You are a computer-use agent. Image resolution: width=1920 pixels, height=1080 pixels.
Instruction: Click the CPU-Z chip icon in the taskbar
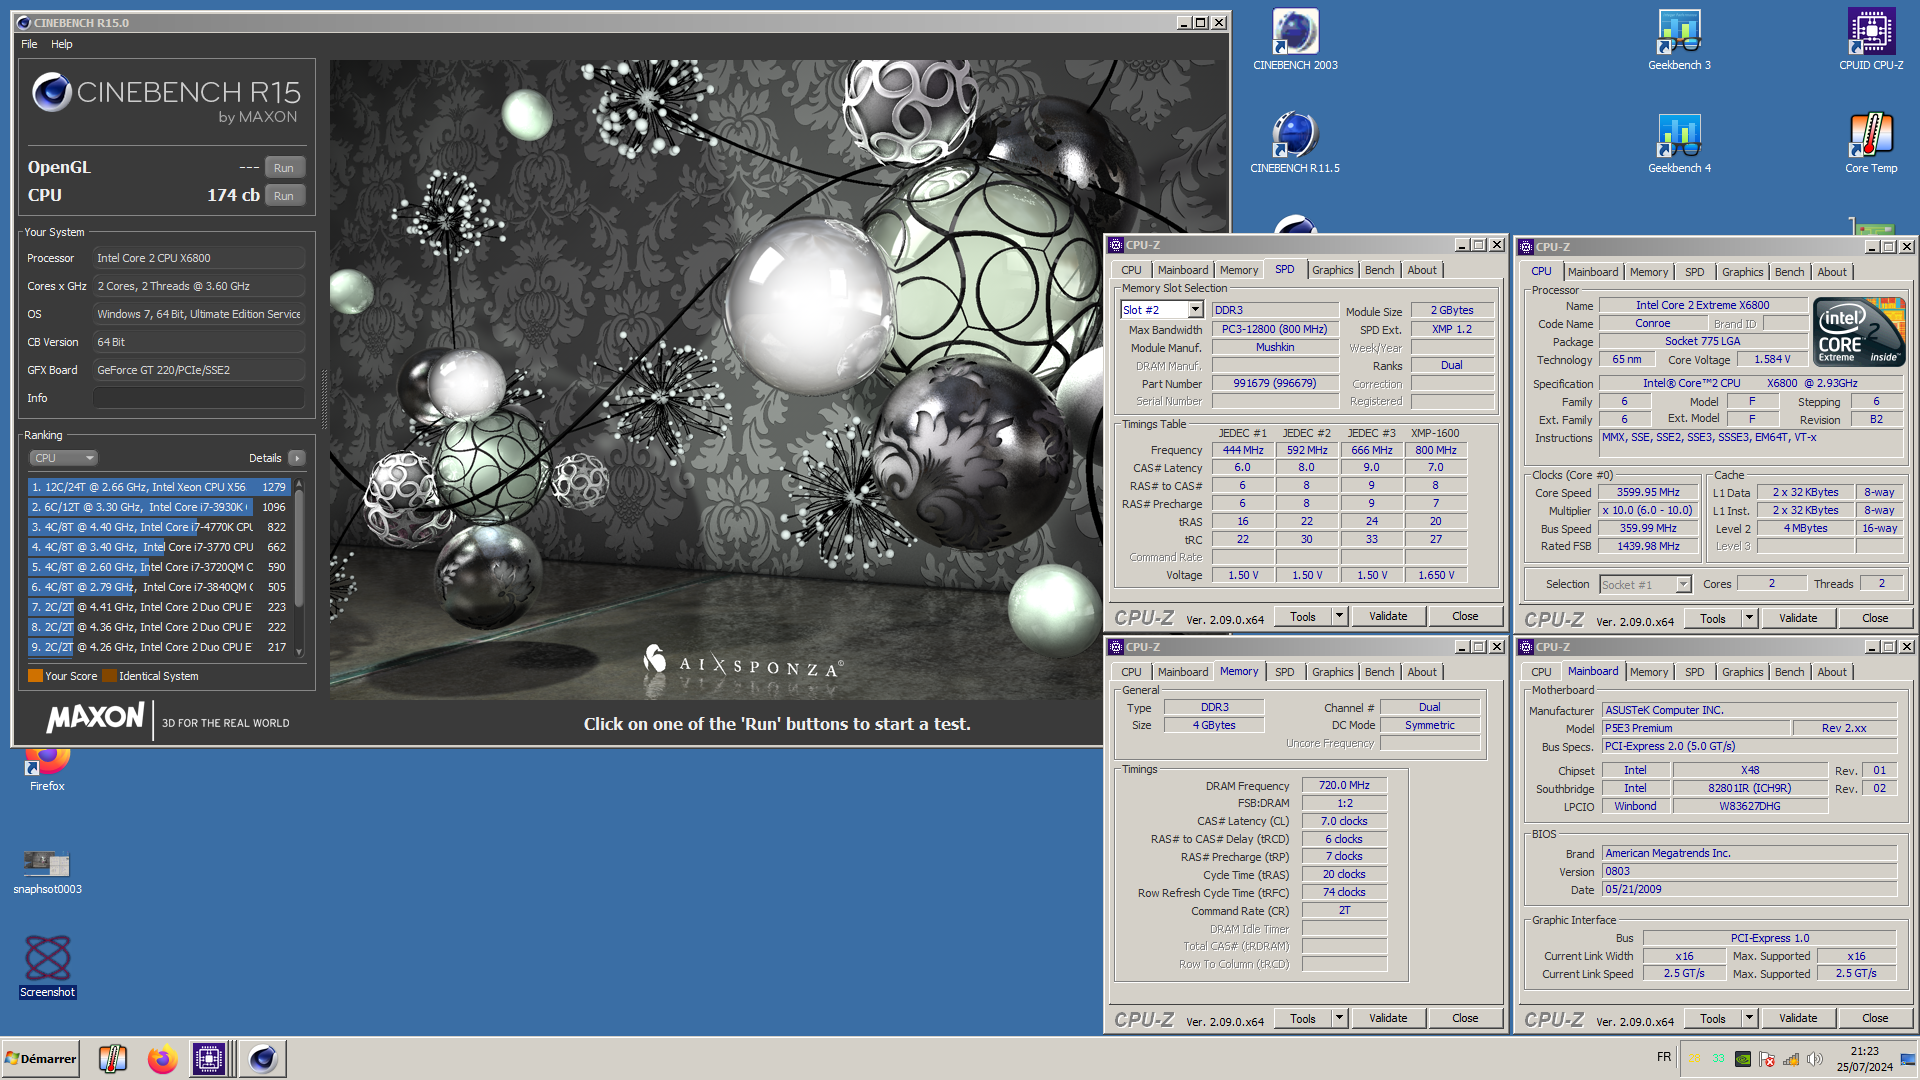point(209,1058)
